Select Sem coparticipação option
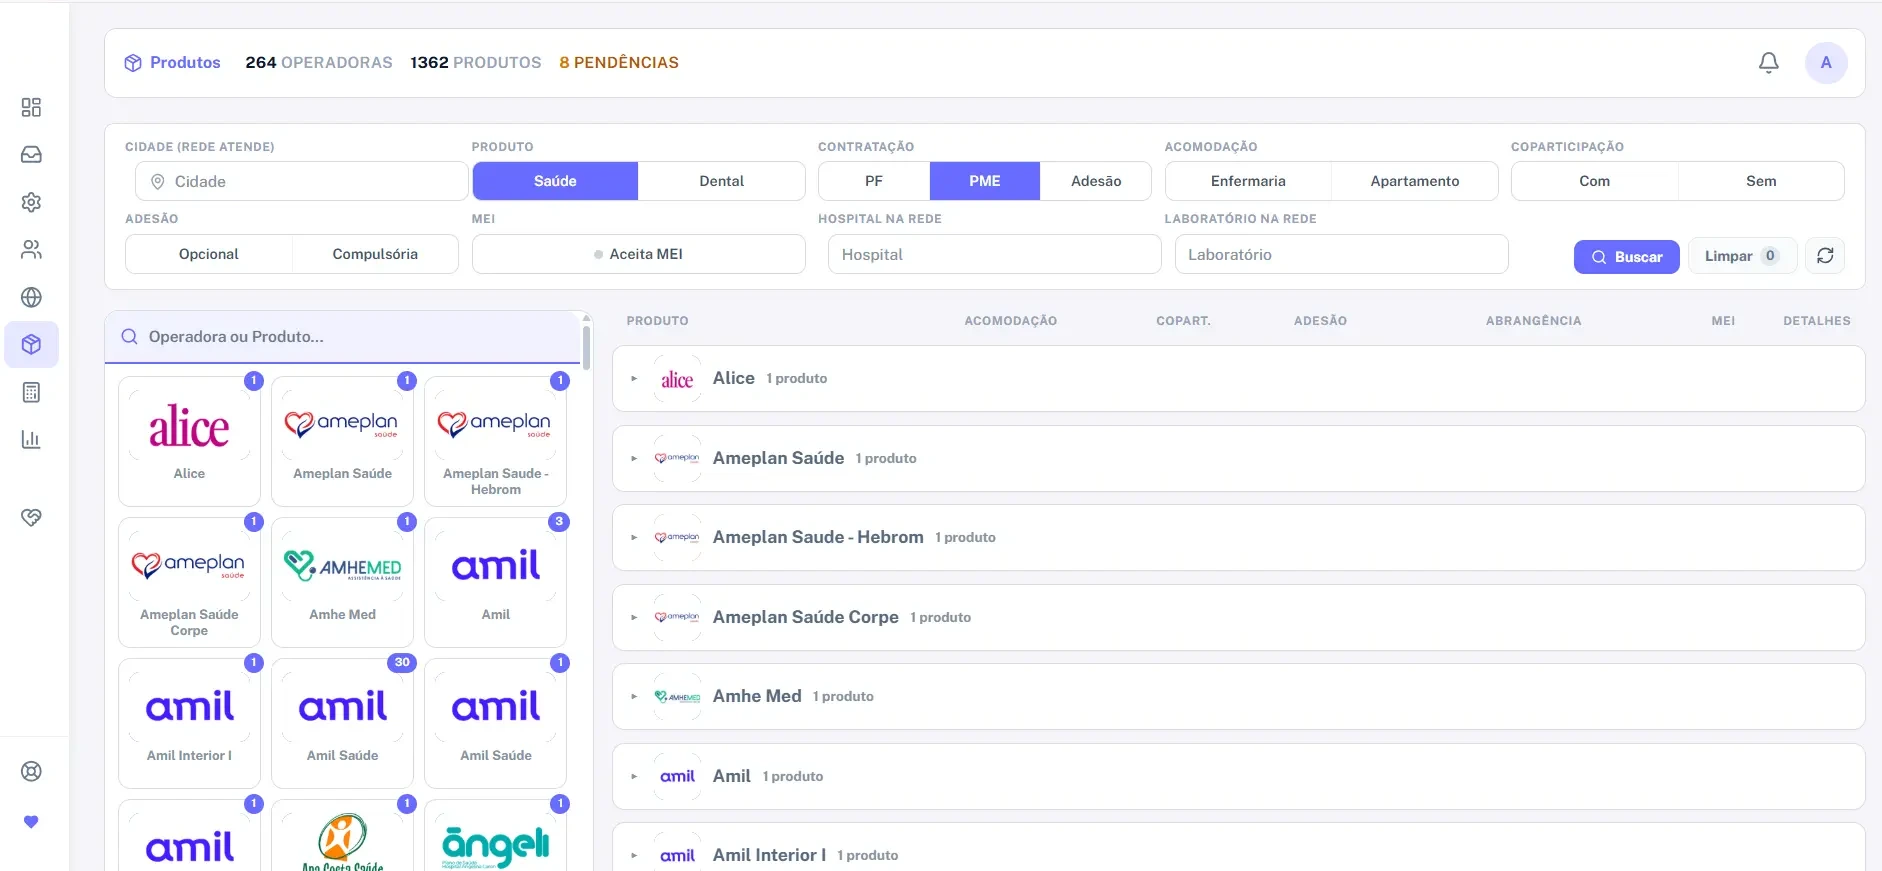 (1761, 181)
